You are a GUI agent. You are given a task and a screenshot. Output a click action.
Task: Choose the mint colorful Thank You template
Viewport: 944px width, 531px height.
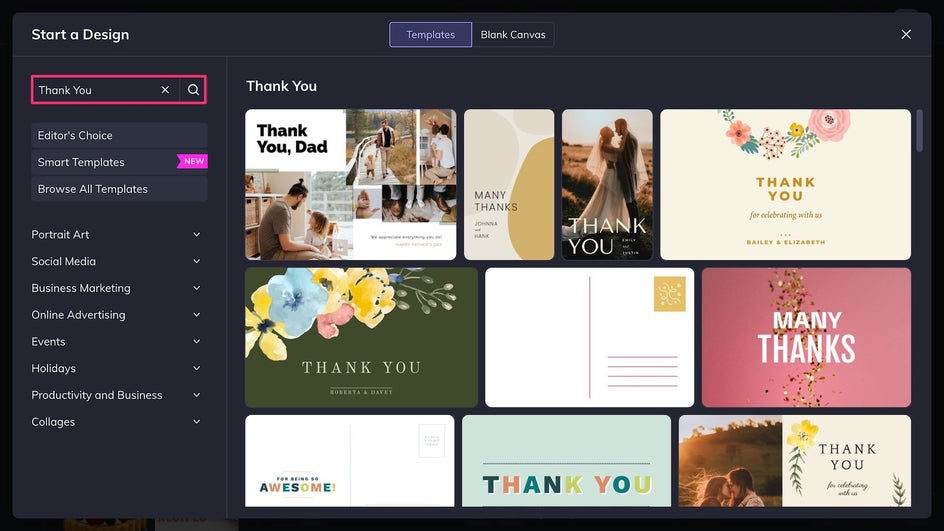[x=566, y=461]
